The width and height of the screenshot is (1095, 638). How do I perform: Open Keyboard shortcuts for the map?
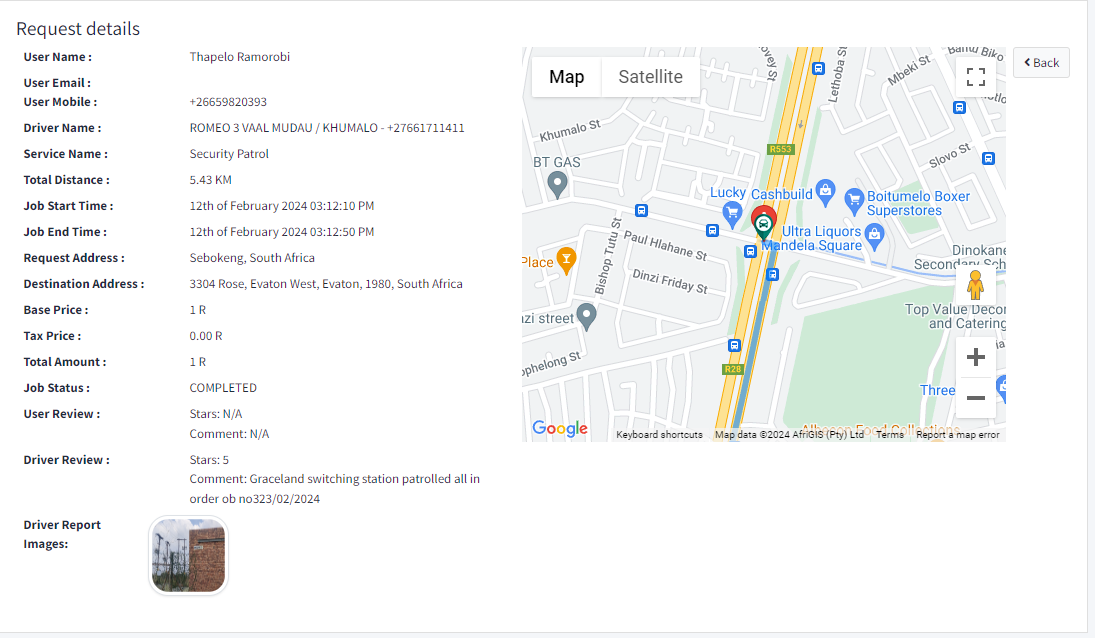(x=659, y=435)
